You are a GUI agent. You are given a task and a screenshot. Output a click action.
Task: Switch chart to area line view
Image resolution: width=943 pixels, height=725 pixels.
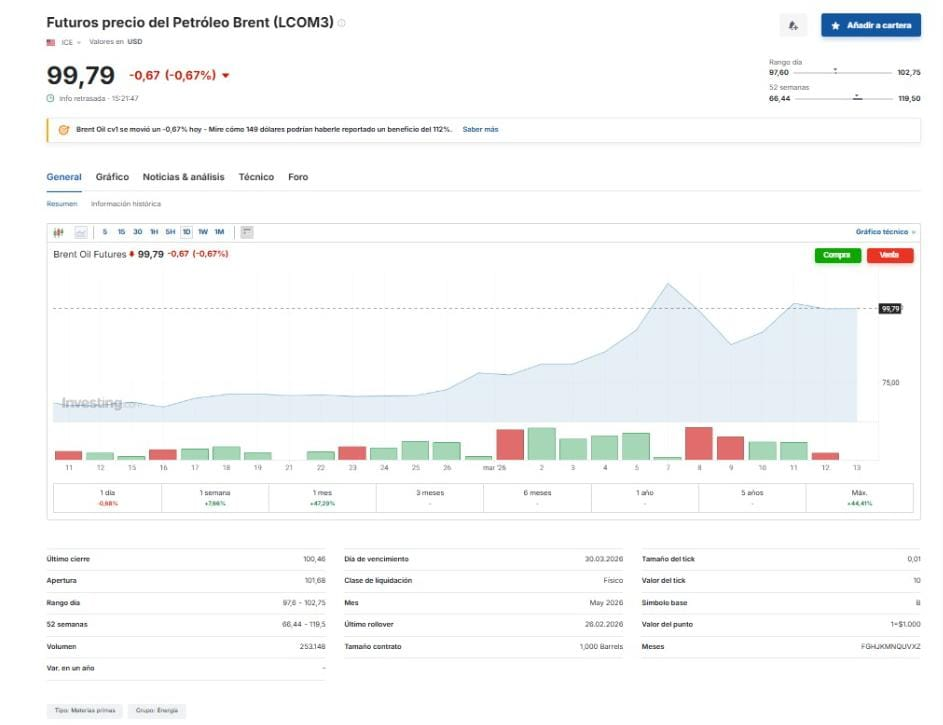(x=81, y=232)
